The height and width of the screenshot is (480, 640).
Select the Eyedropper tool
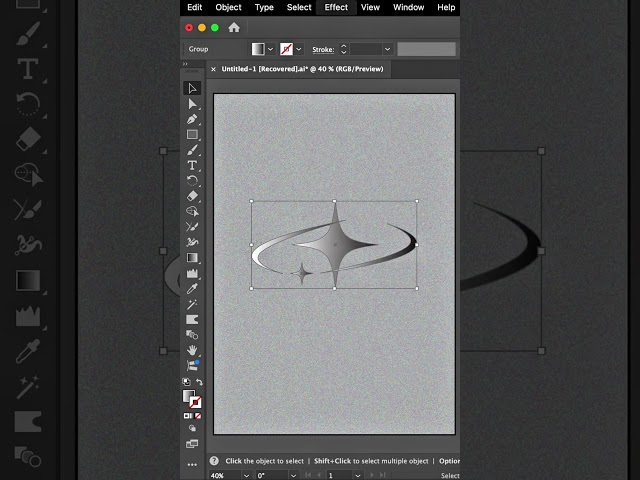tap(192, 289)
